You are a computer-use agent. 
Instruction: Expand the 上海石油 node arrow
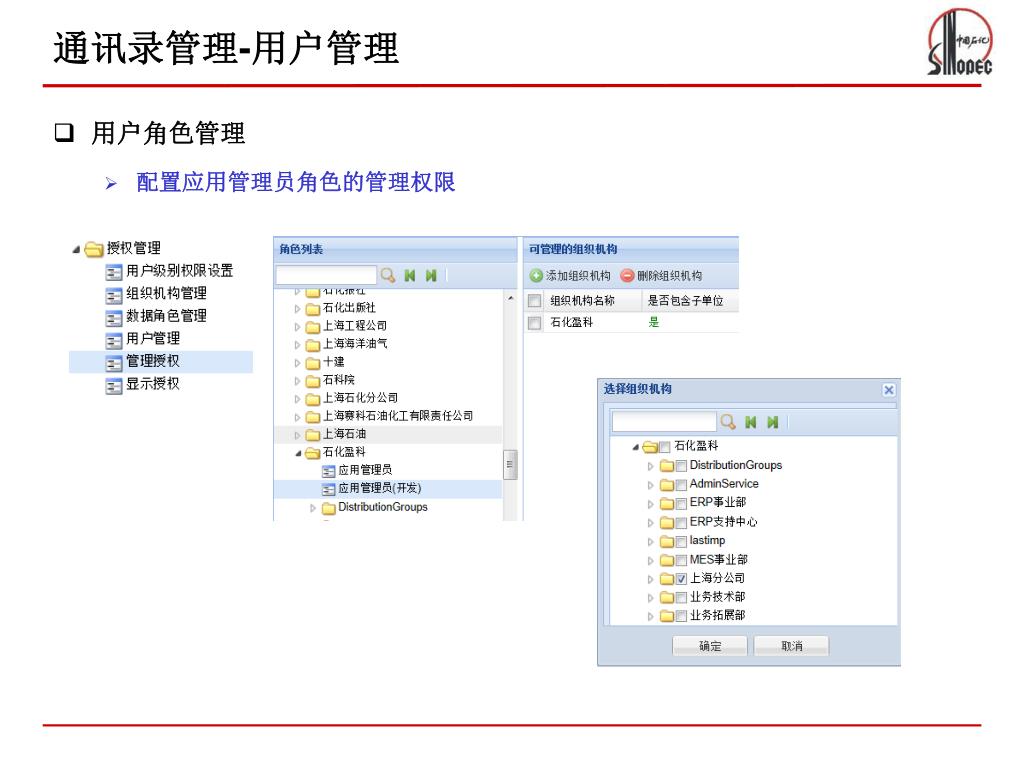coord(297,435)
